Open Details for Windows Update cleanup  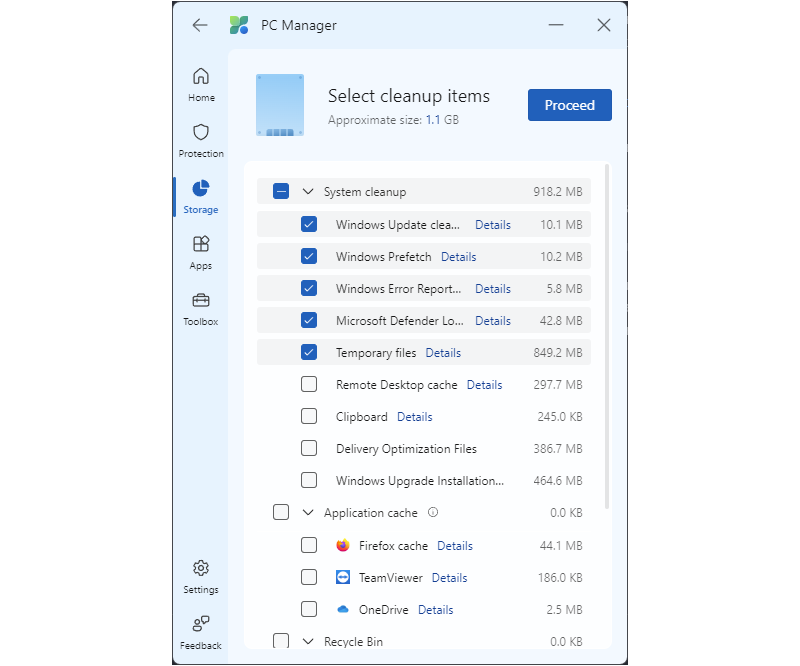coord(493,225)
